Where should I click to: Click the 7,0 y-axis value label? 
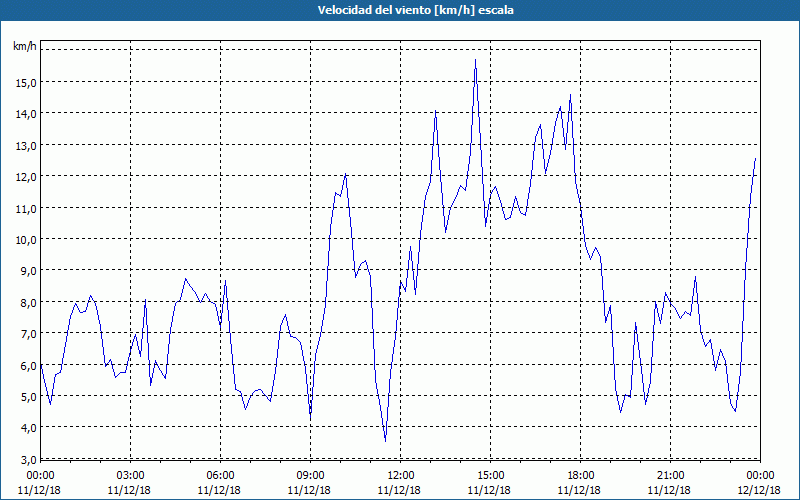(27, 333)
